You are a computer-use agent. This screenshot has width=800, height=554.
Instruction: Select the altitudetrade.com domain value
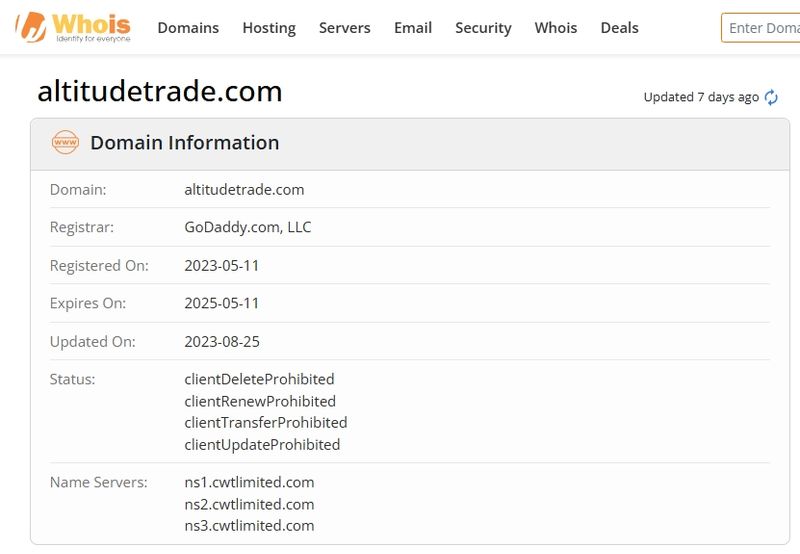[244, 190]
